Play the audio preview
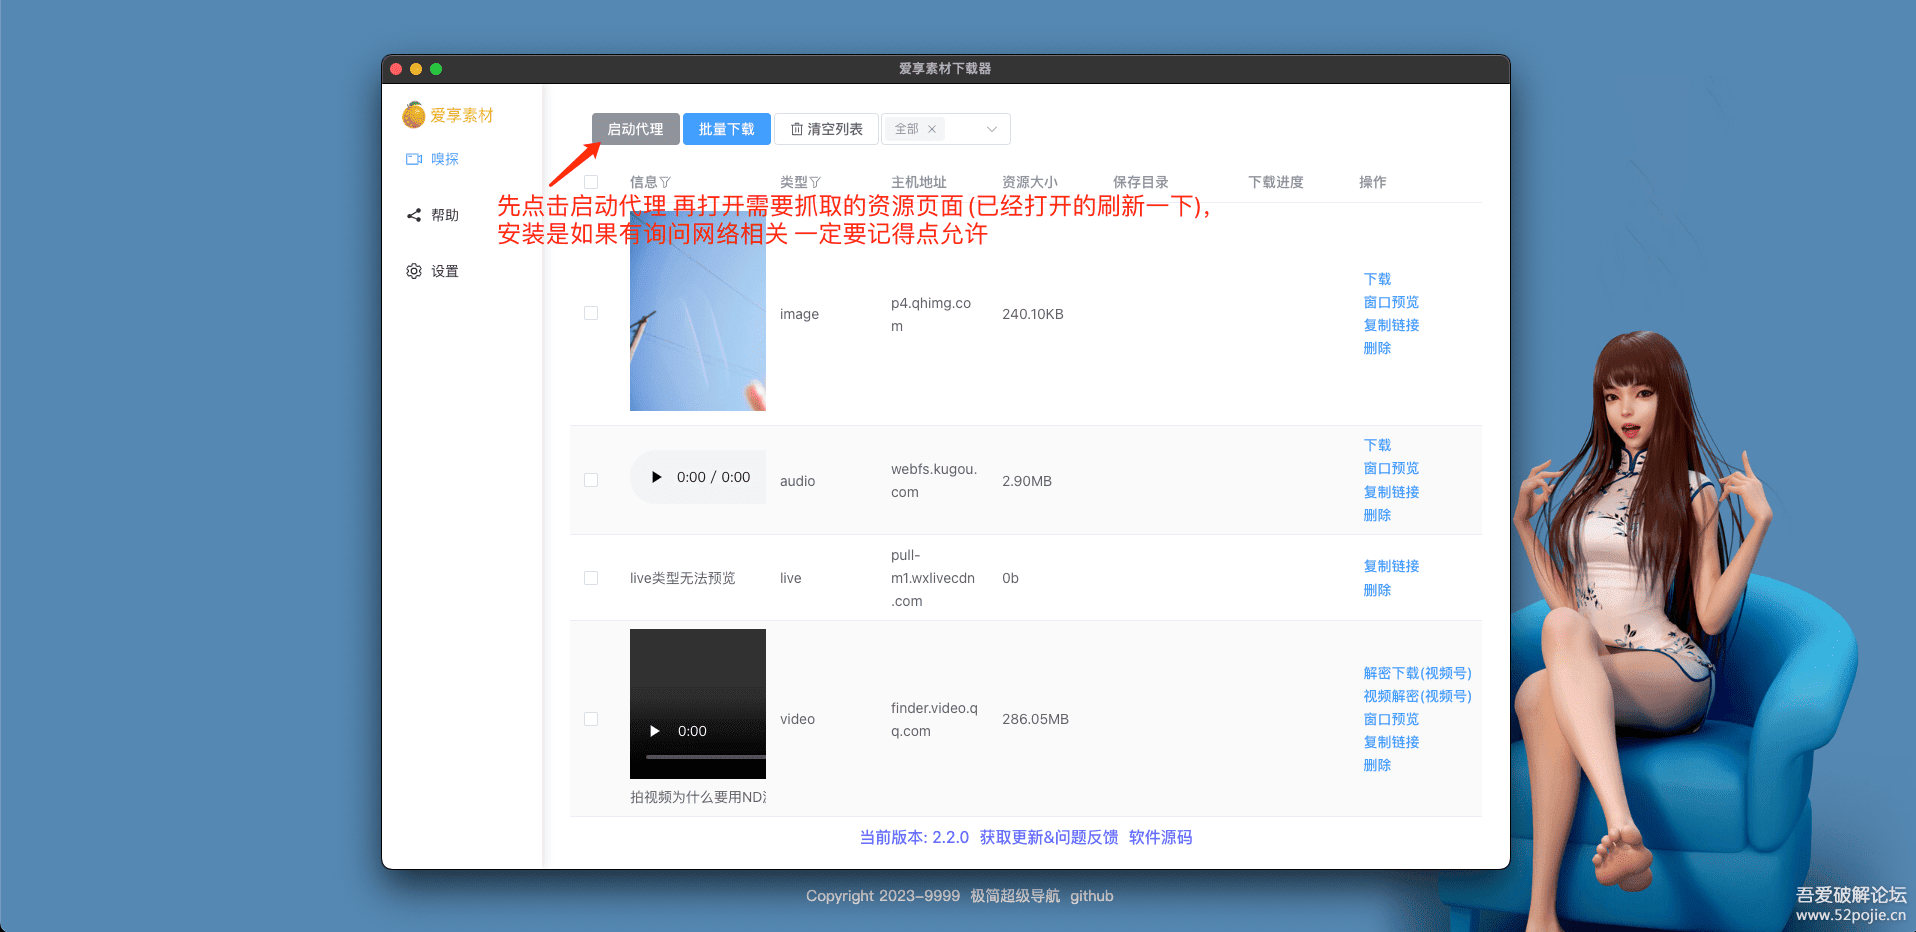 pyautogui.click(x=657, y=477)
